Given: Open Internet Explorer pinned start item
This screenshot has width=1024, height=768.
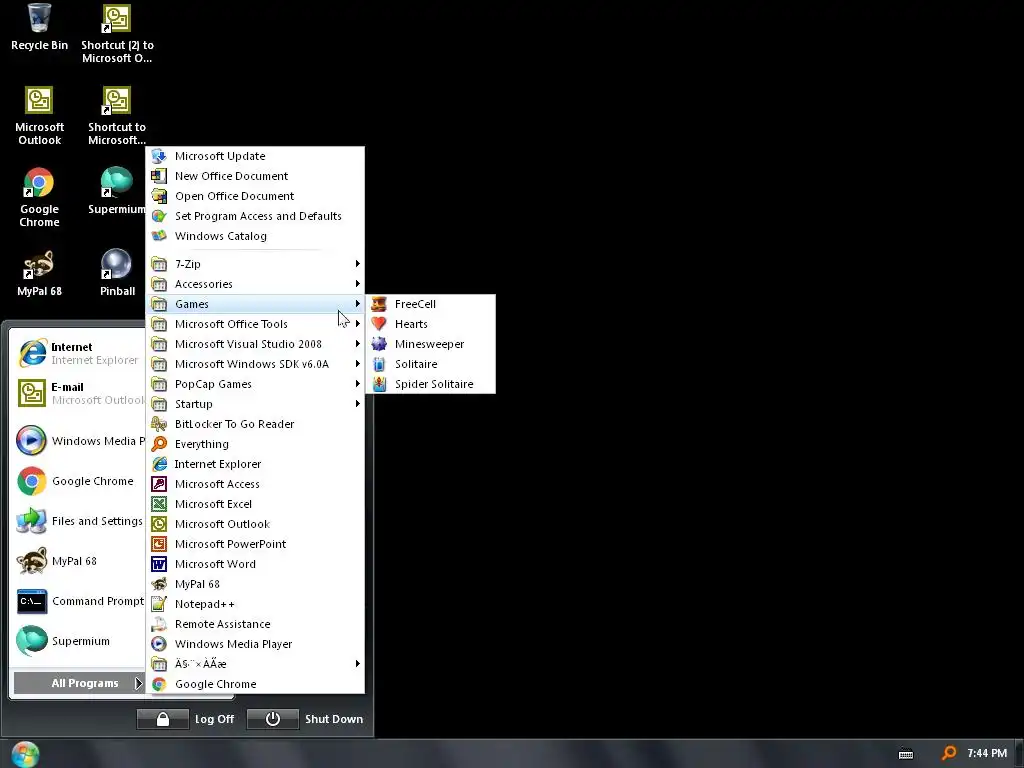Looking at the screenshot, I should (x=78, y=353).
